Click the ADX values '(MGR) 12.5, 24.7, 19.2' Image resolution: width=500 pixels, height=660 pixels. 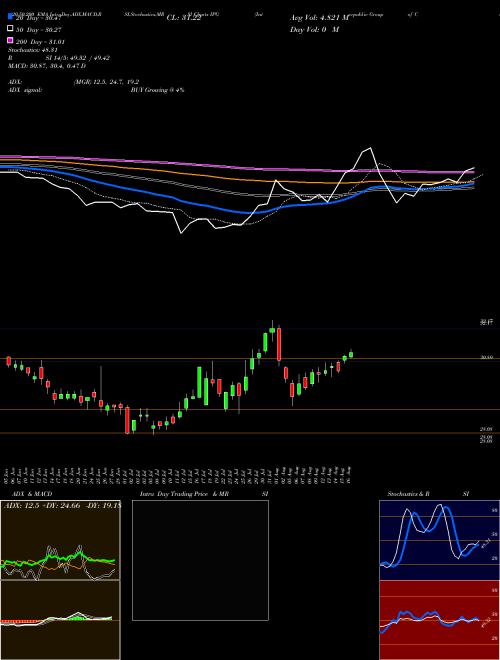[106, 82]
